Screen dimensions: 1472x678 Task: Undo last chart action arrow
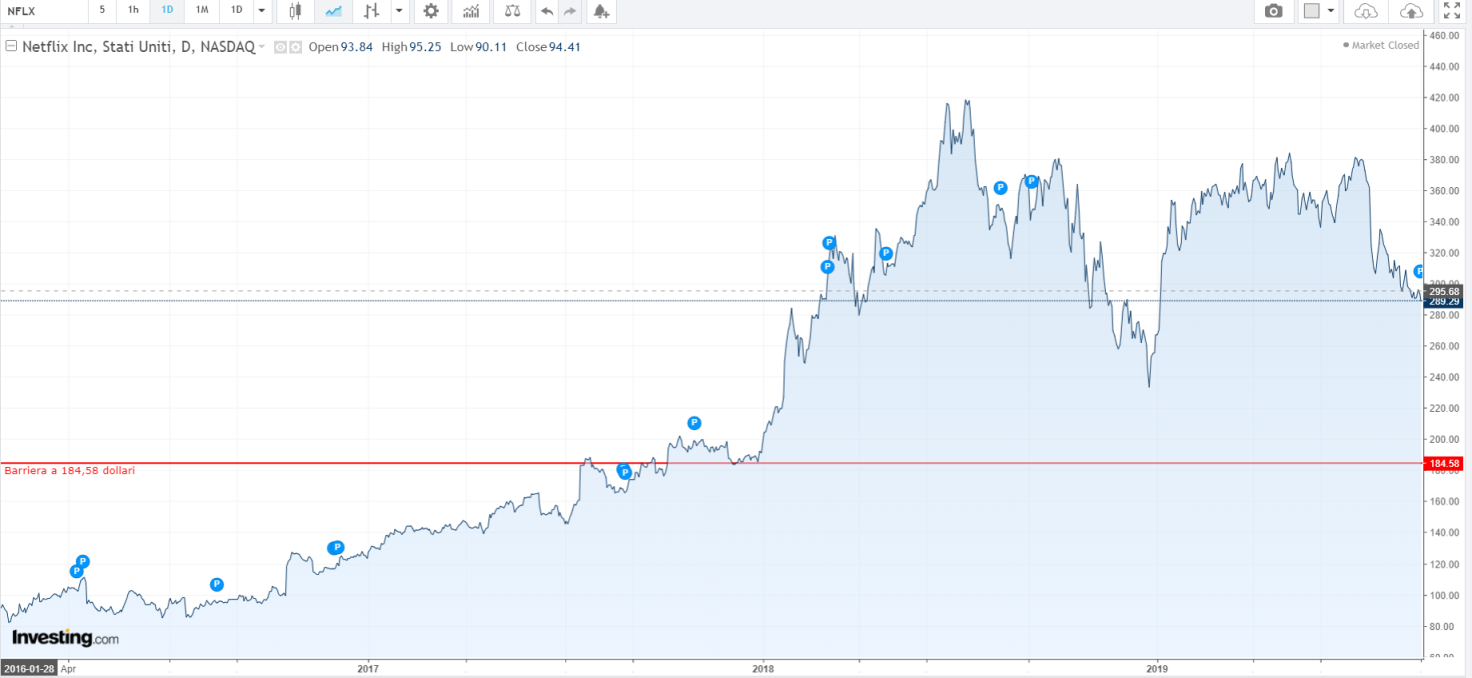[547, 11]
